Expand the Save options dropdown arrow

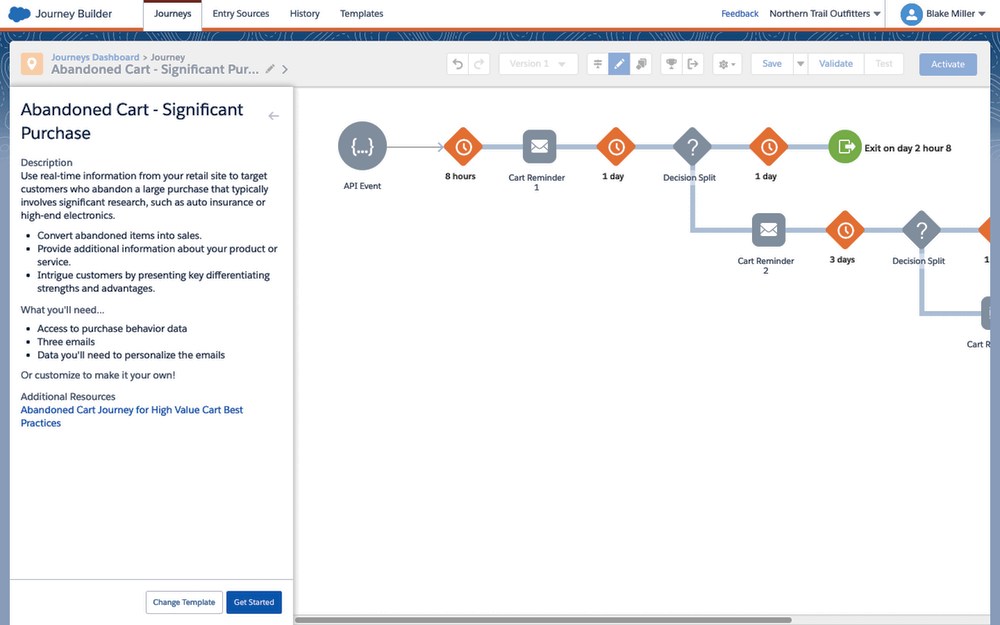(800, 64)
